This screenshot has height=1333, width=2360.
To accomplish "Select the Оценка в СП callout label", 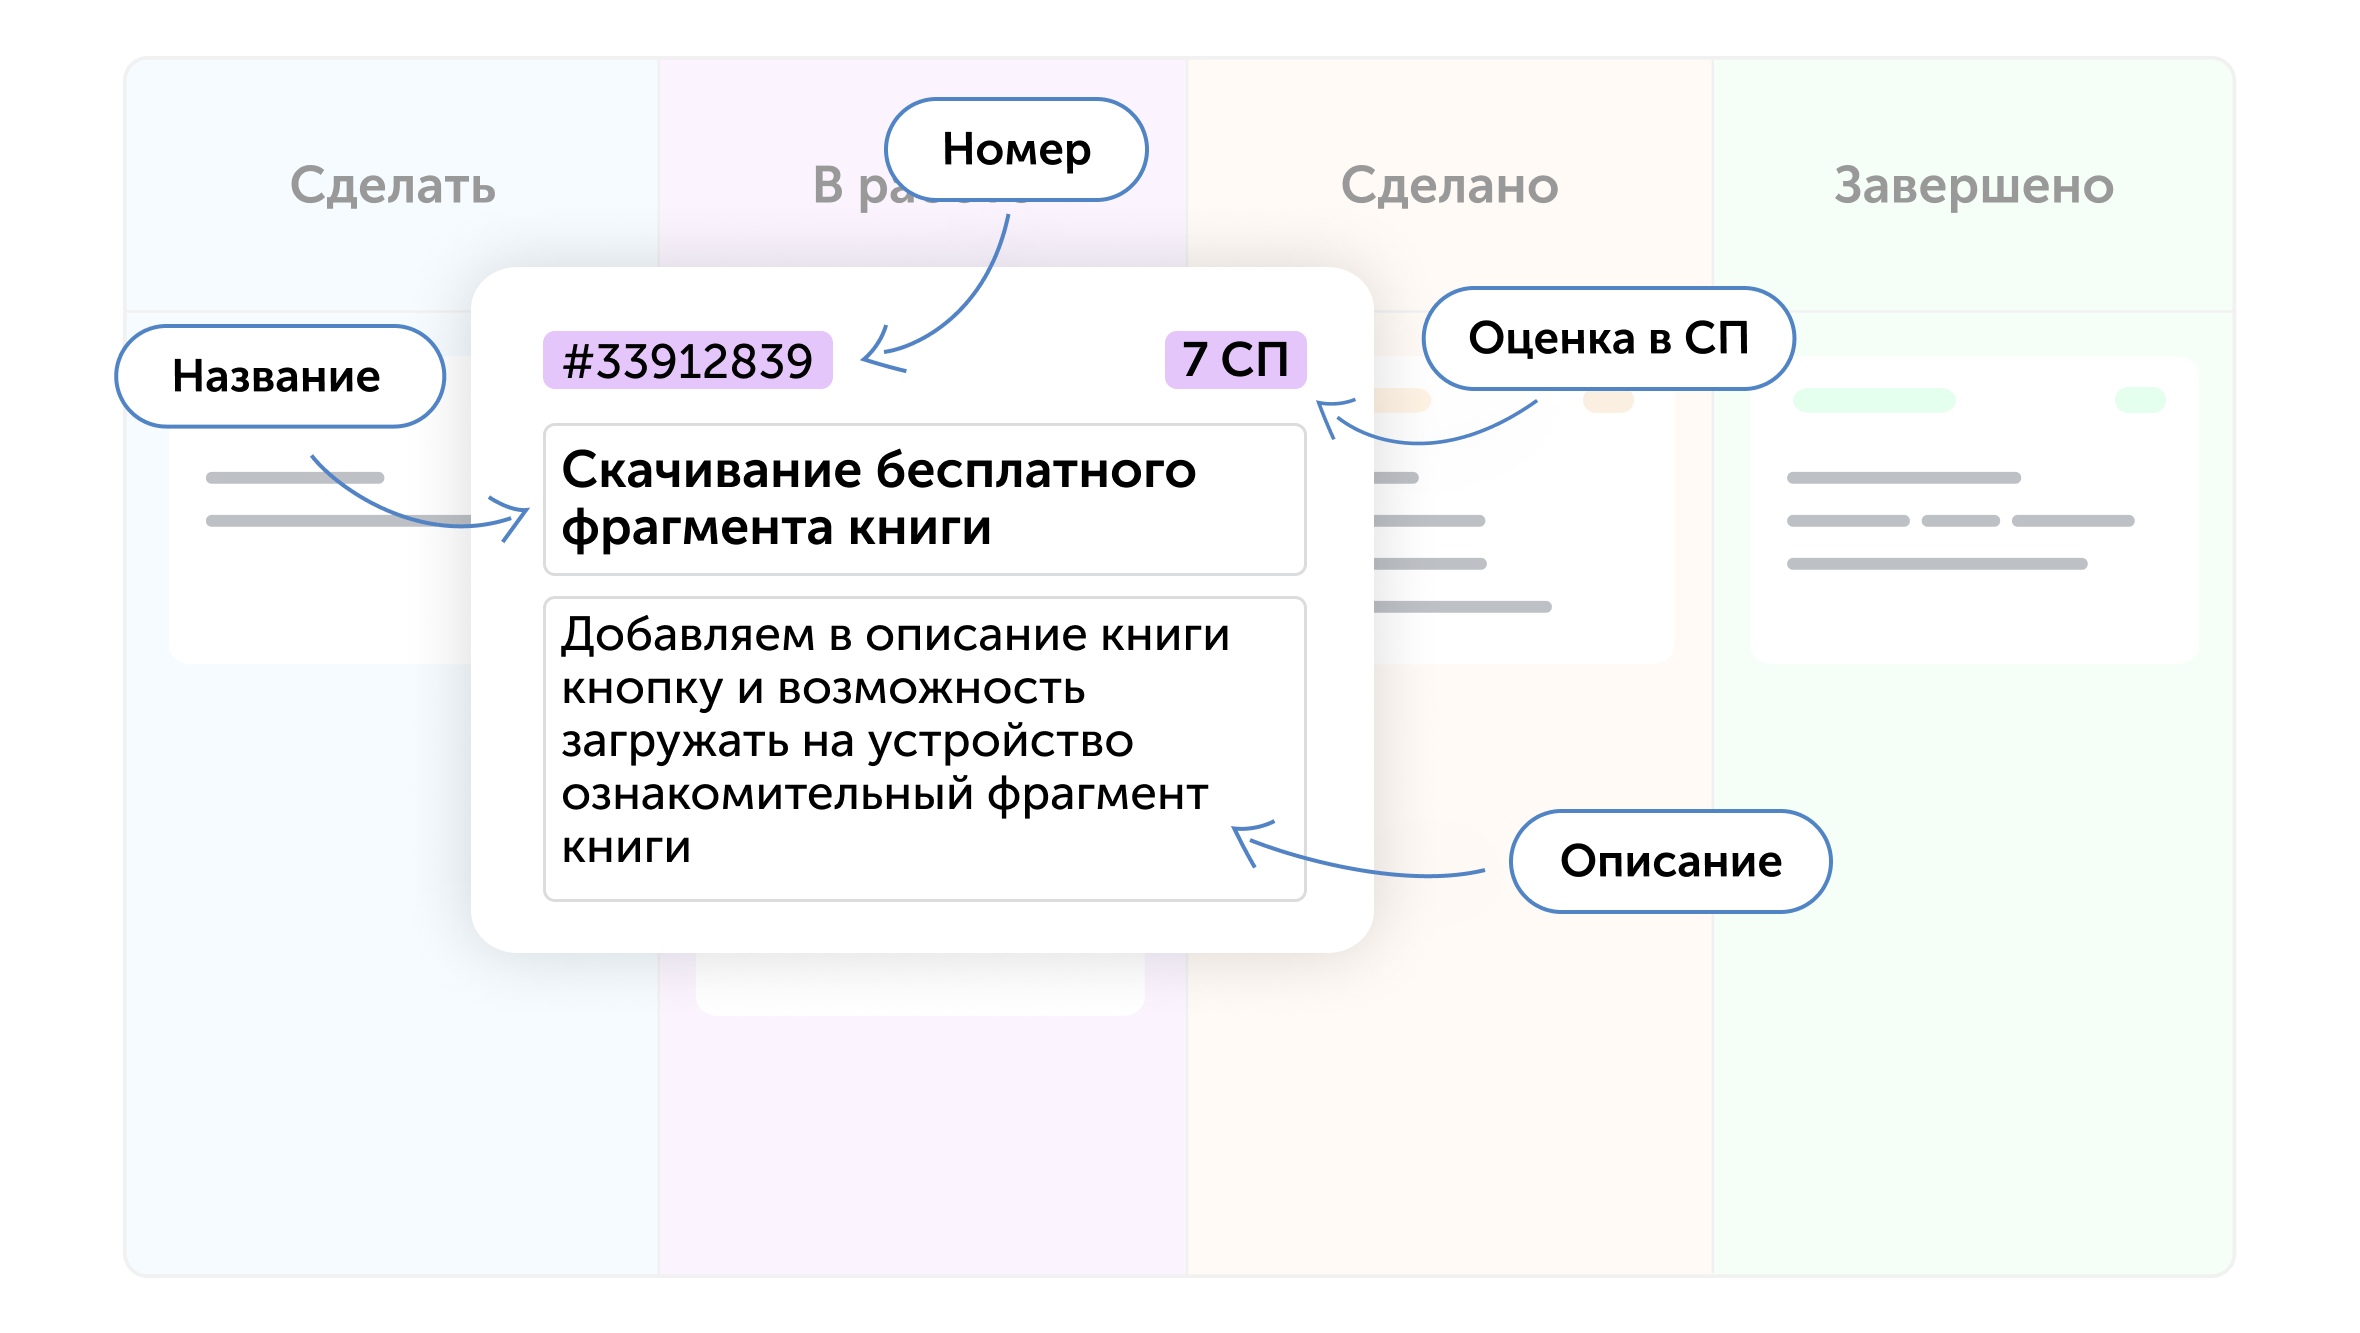I will 1608,338.
